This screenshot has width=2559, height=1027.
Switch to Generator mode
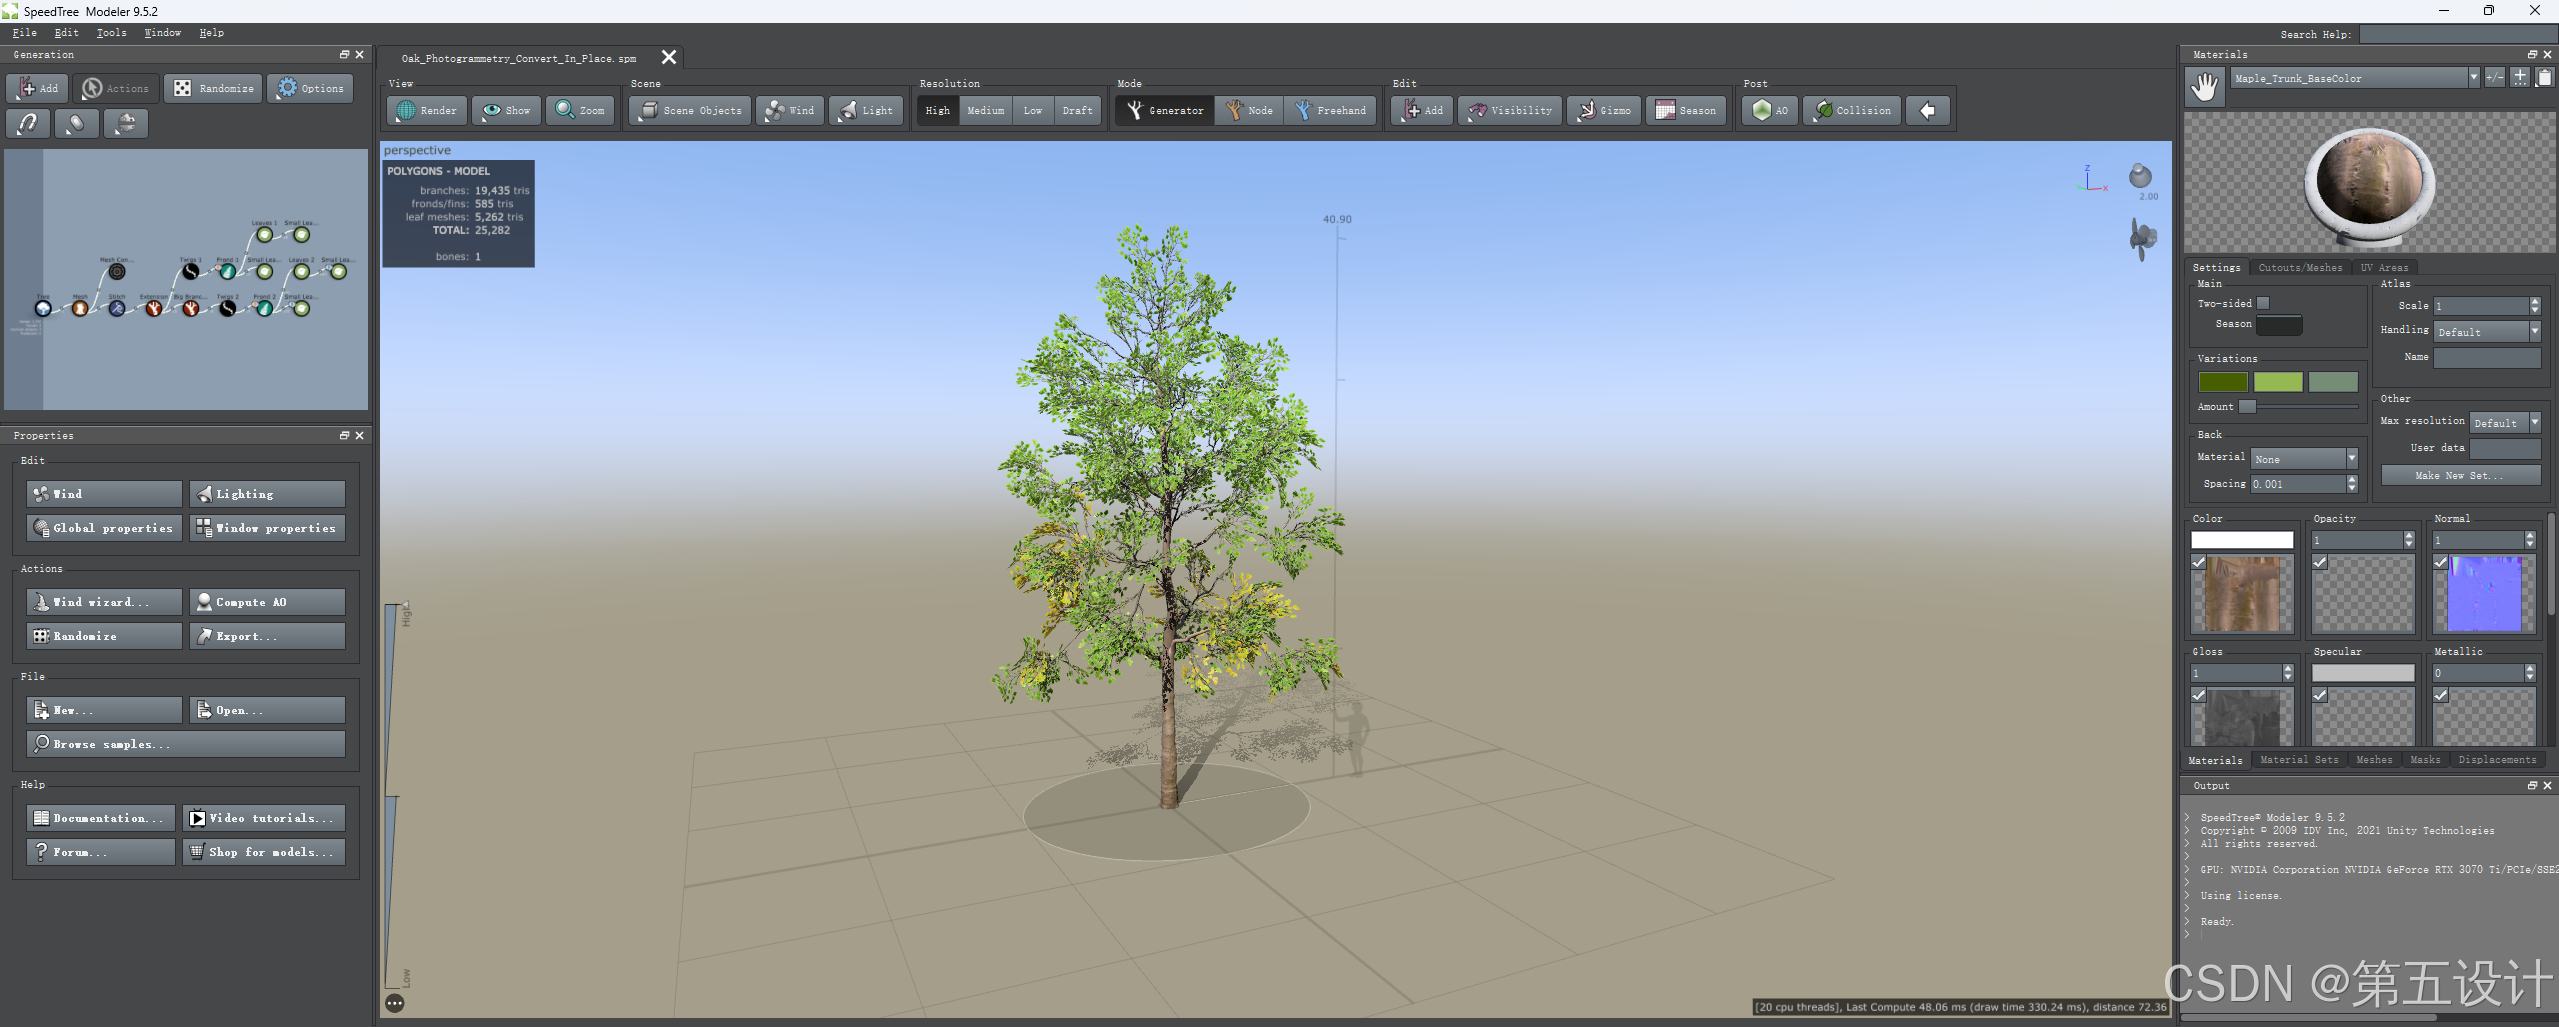pos(1165,110)
